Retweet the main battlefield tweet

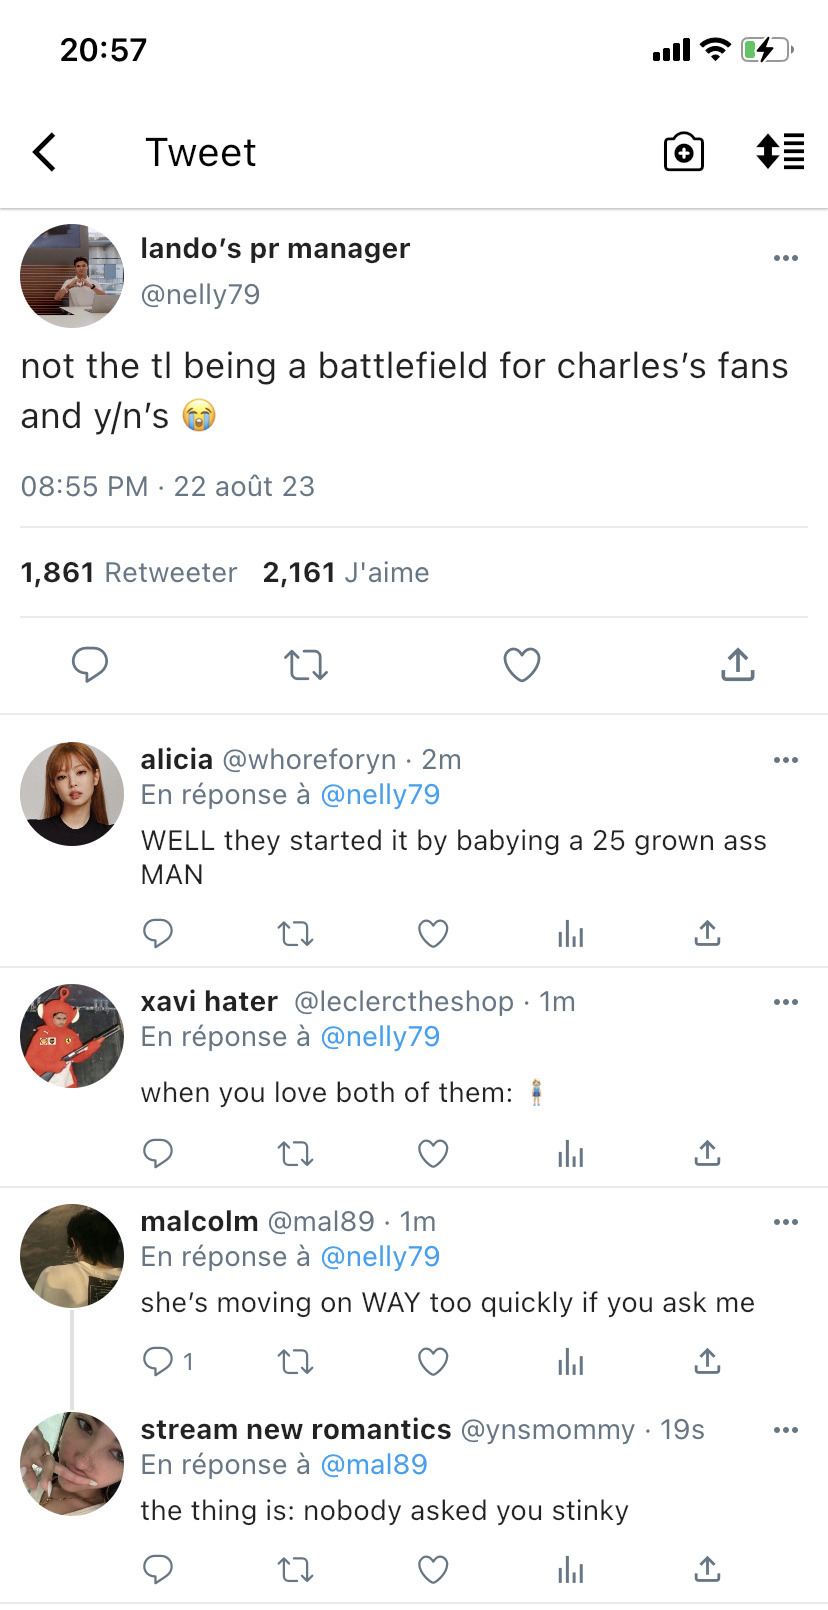(x=306, y=664)
